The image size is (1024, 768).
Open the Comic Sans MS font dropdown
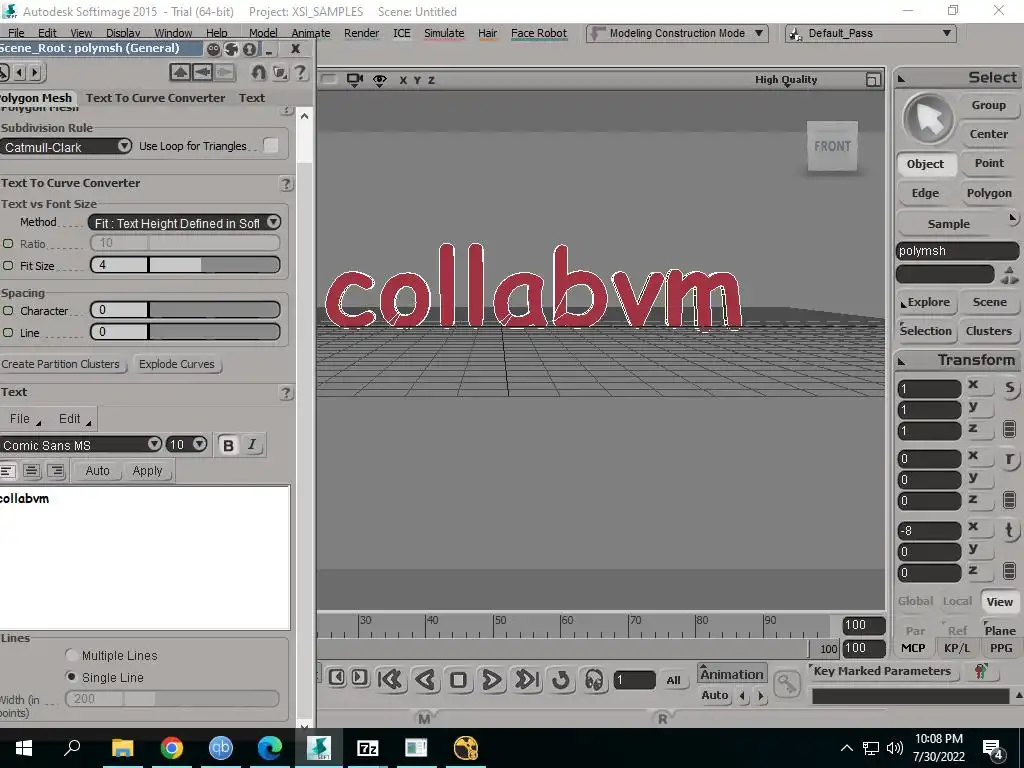pos(80,445)
